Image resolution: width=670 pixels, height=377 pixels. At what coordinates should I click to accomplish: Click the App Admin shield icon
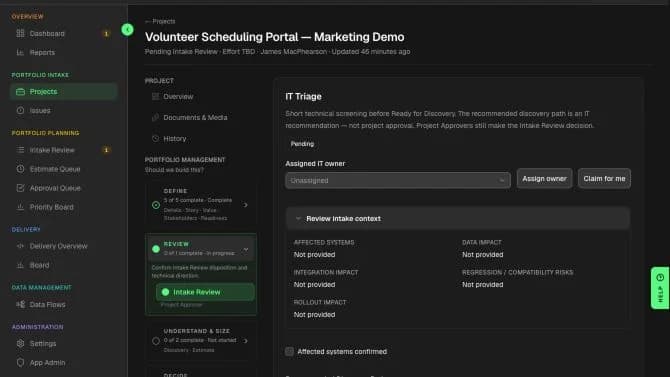pos(20,362)
